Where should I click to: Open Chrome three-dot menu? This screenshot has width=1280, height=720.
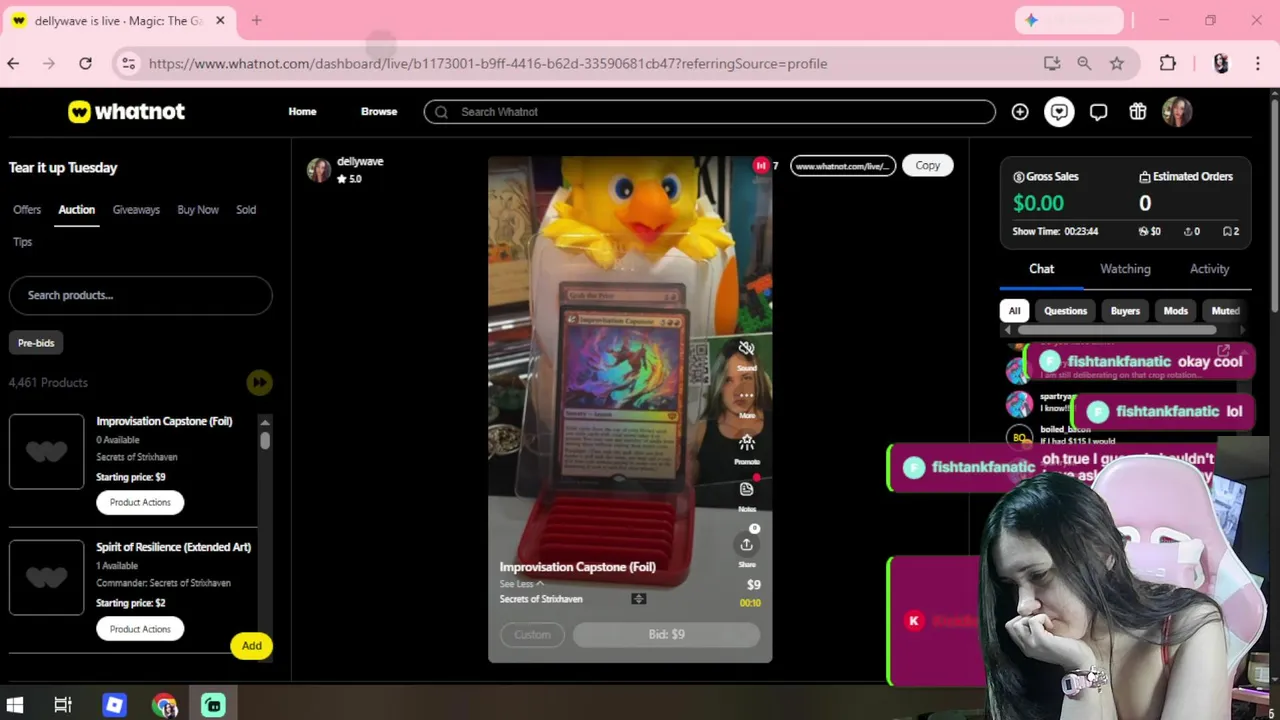click(x=1258, y=63)
